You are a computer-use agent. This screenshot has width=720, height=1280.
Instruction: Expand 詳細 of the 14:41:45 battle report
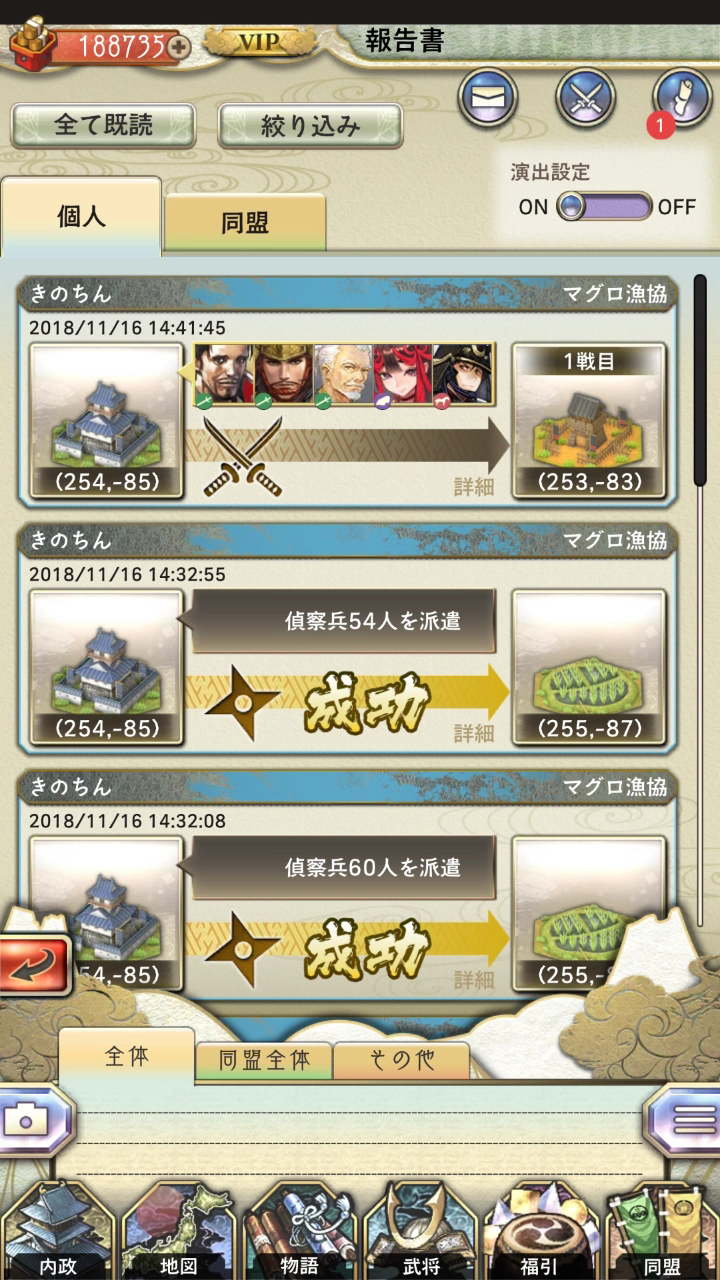[x=473, y=487]
